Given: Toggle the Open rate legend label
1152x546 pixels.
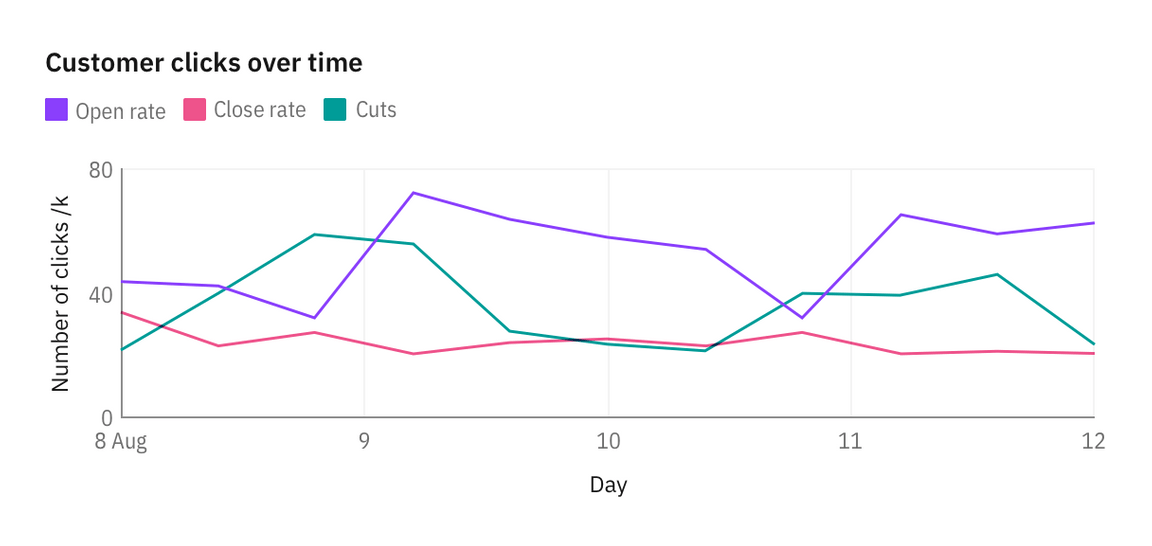Looking at the screenshot, I should (x=120, y=111).
